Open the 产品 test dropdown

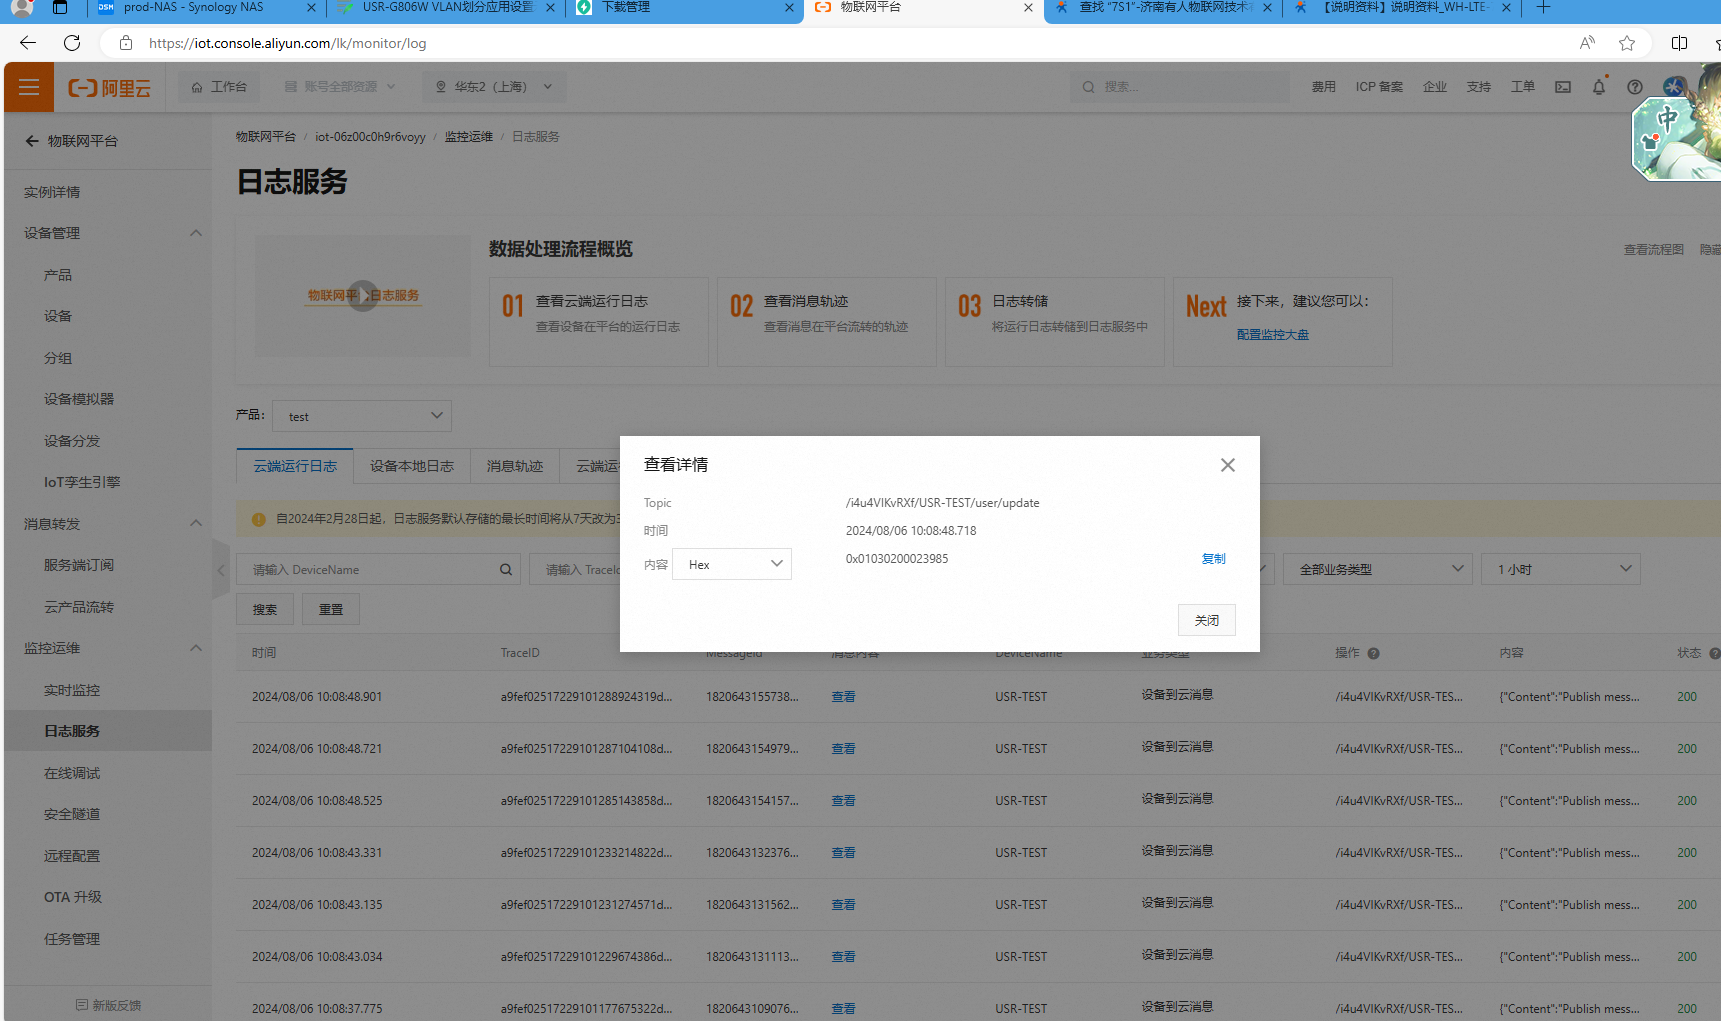(362, 416)
